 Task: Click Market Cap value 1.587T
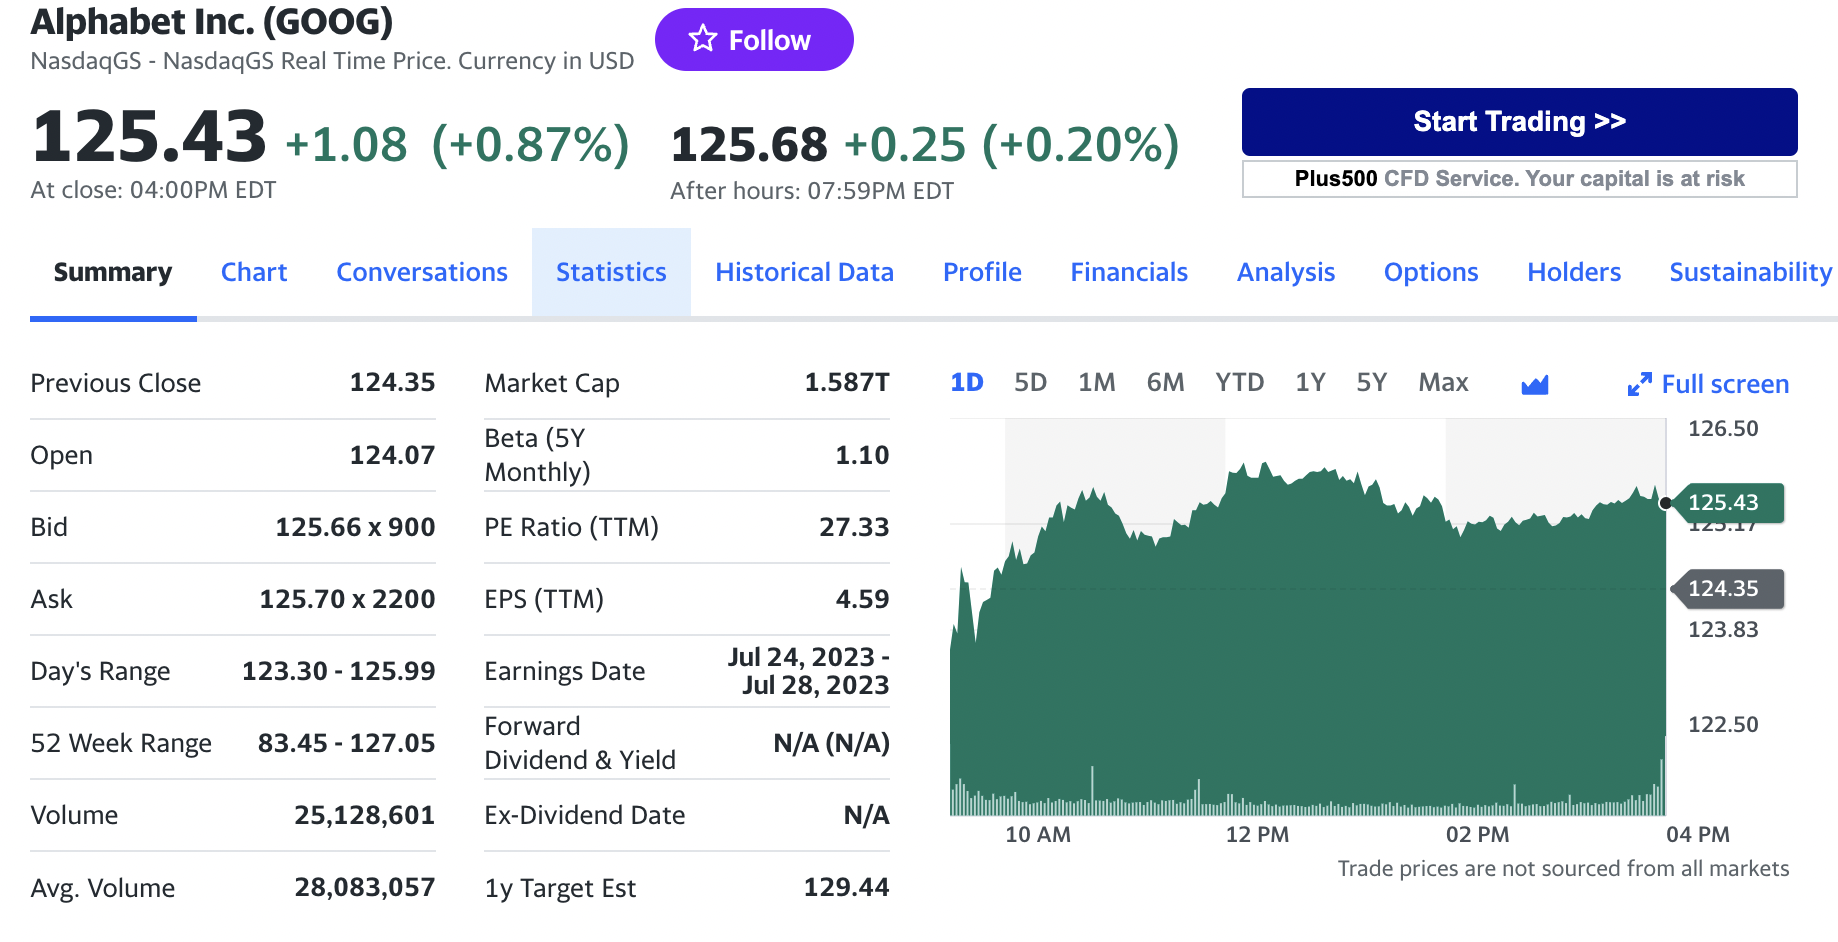point(846,383)
